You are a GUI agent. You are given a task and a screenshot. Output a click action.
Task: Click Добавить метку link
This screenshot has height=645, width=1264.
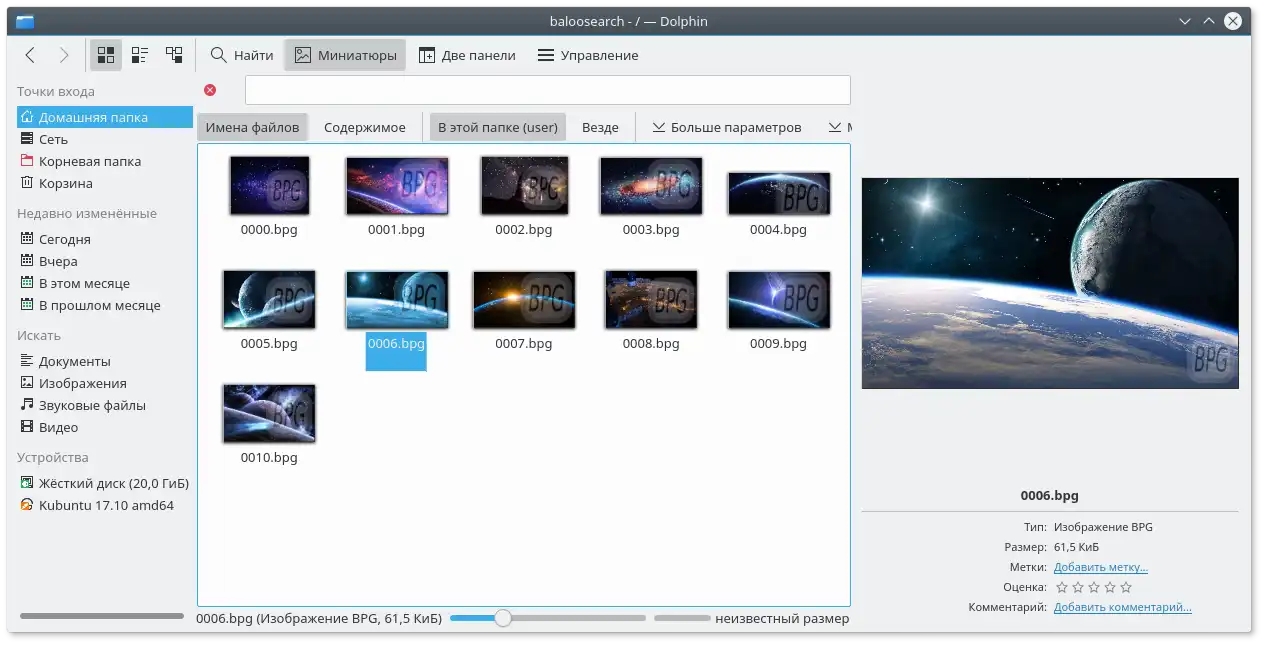tap(1100, 567)
